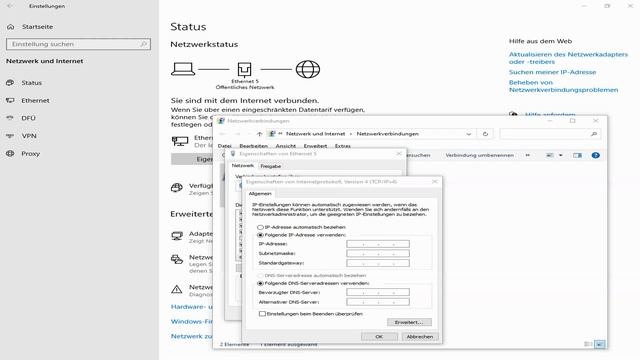Click the laptop icon in network diagram
This screenshot has height=360, width=640.
(x=182, y=69)
